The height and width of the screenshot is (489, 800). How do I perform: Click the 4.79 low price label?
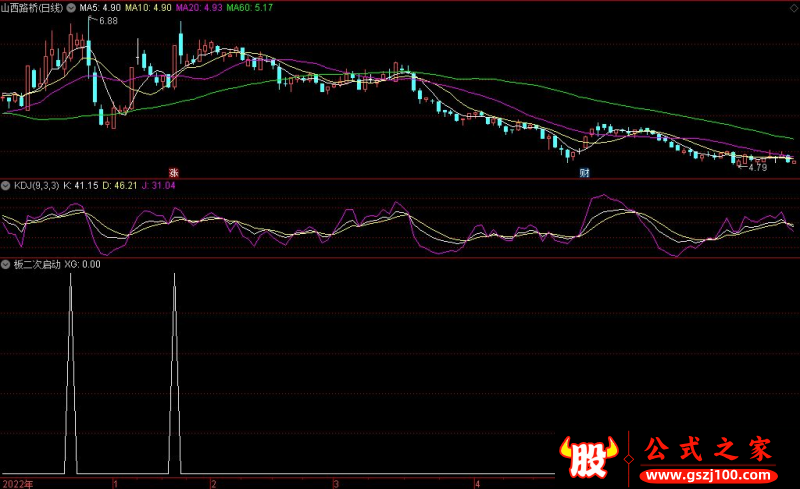755,167
